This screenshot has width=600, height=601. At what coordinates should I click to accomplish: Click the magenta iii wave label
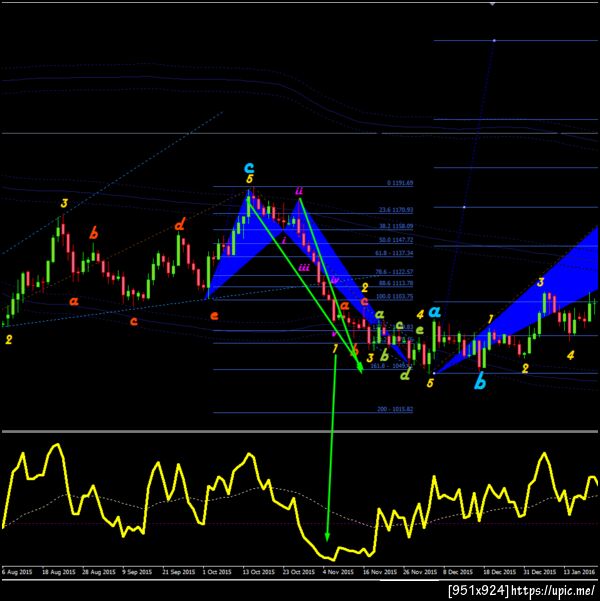[x=304, y=267]
